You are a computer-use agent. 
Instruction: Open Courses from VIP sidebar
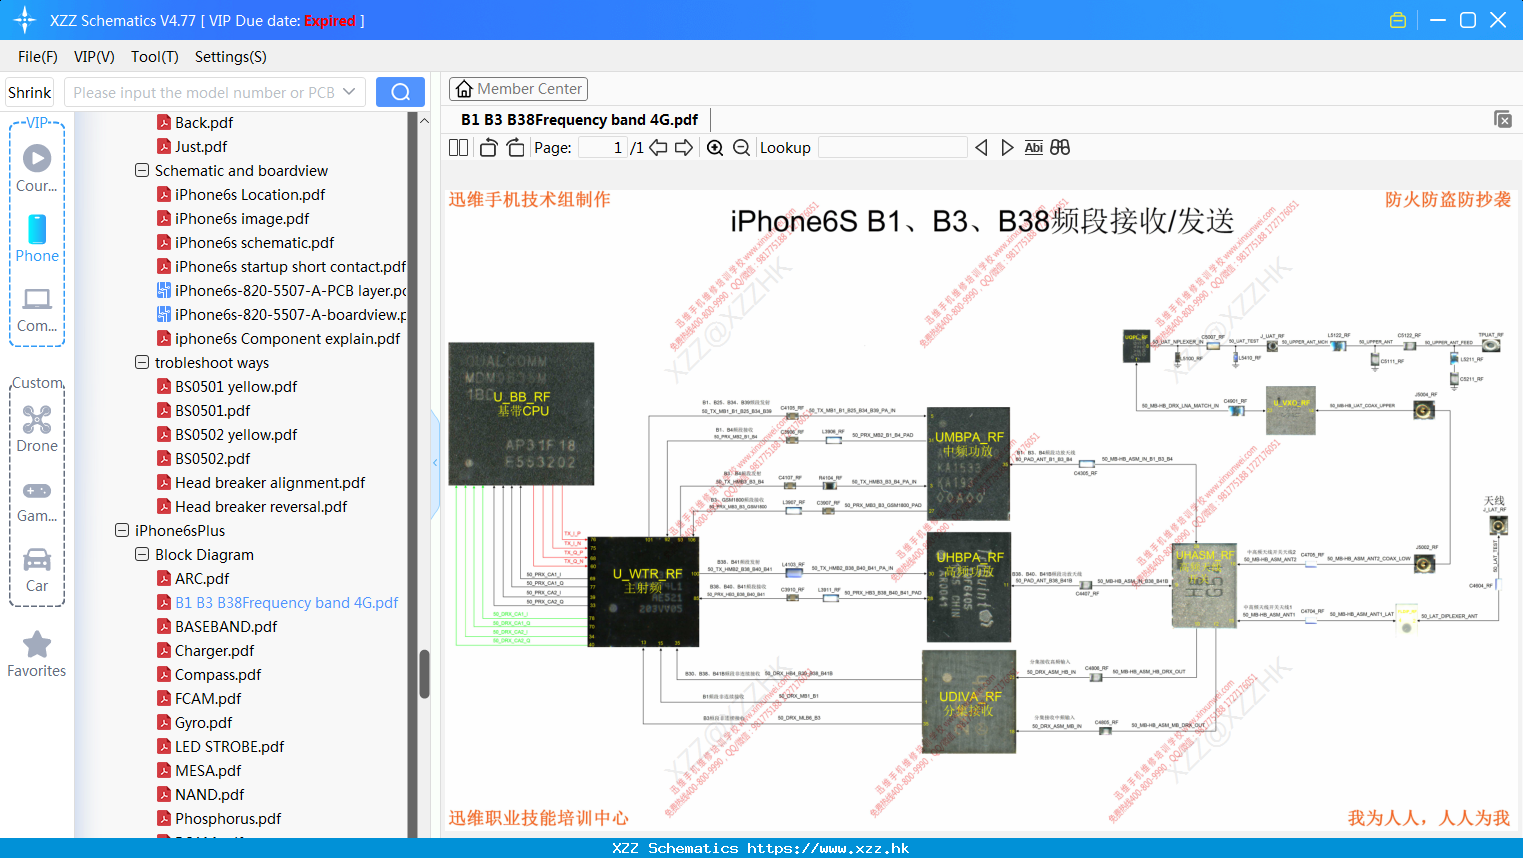pos(37,168)
